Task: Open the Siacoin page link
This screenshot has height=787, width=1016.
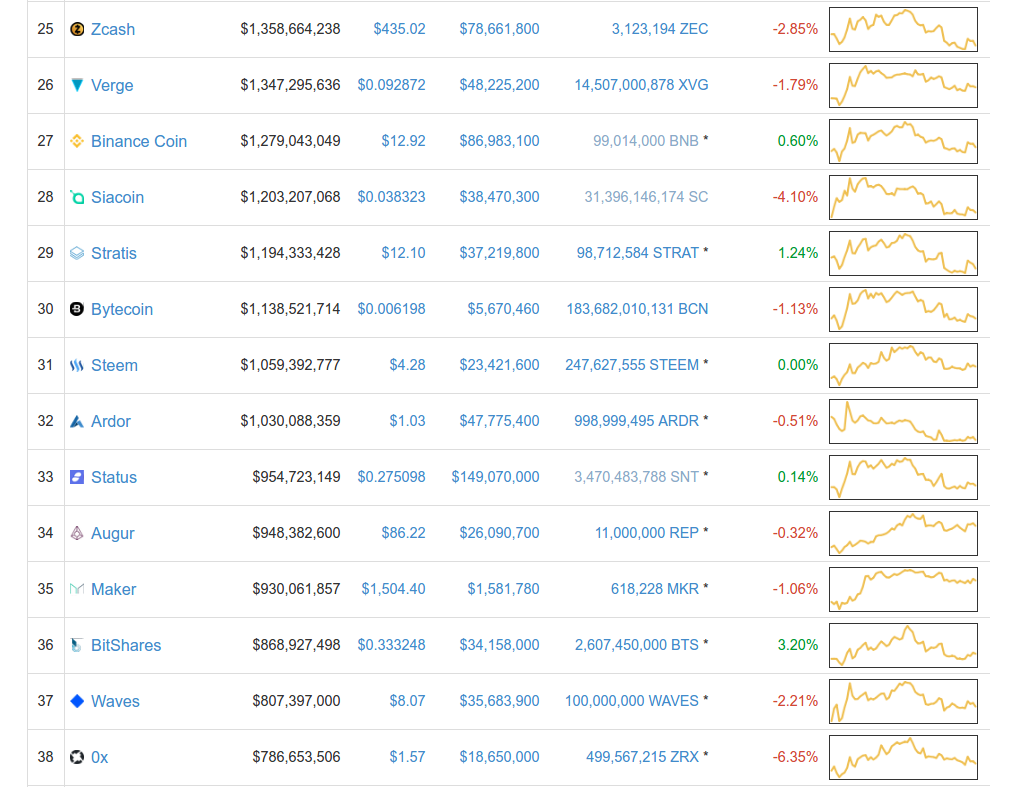Action: tap(117, 197)
